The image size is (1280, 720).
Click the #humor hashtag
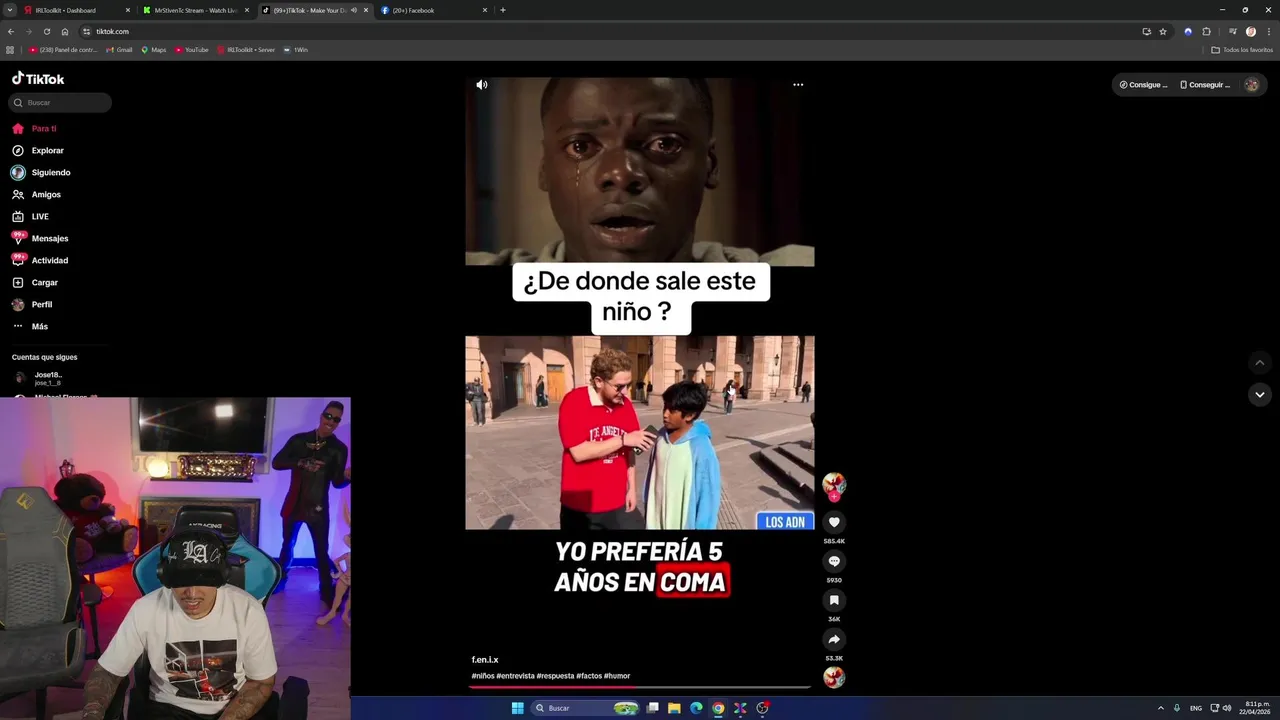[x=617, y=676]
